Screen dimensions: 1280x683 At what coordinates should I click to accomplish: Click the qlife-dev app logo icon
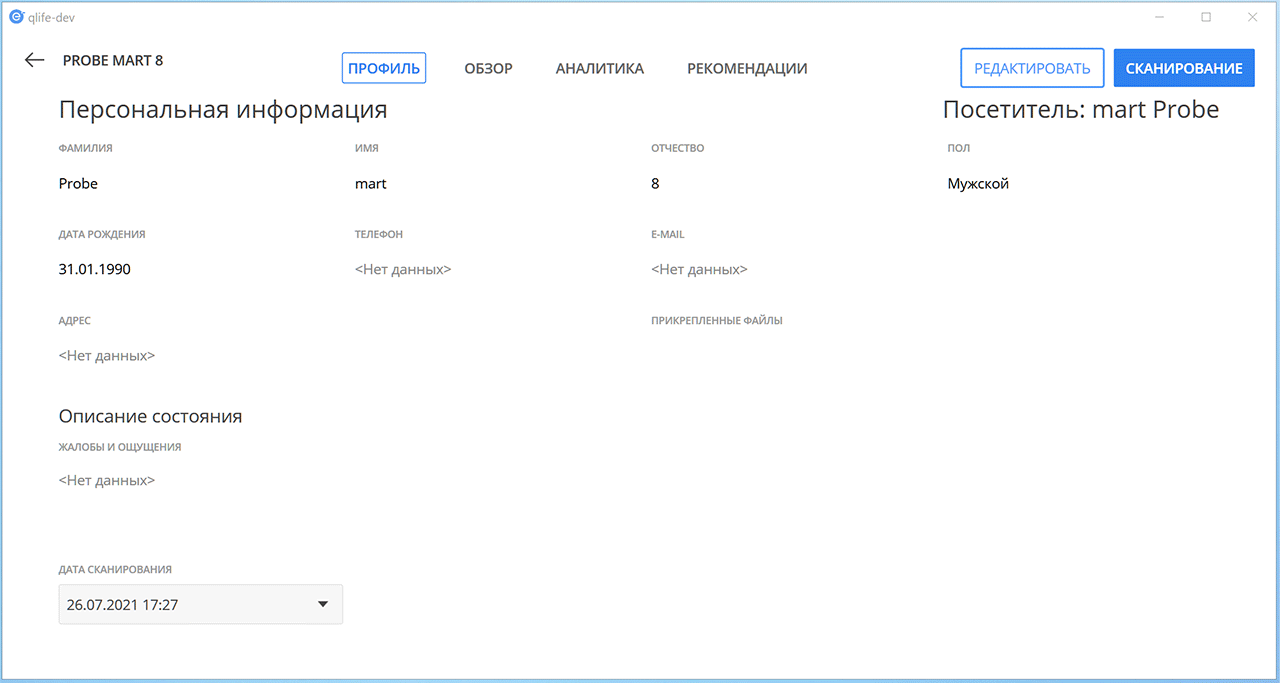[16, 16]
